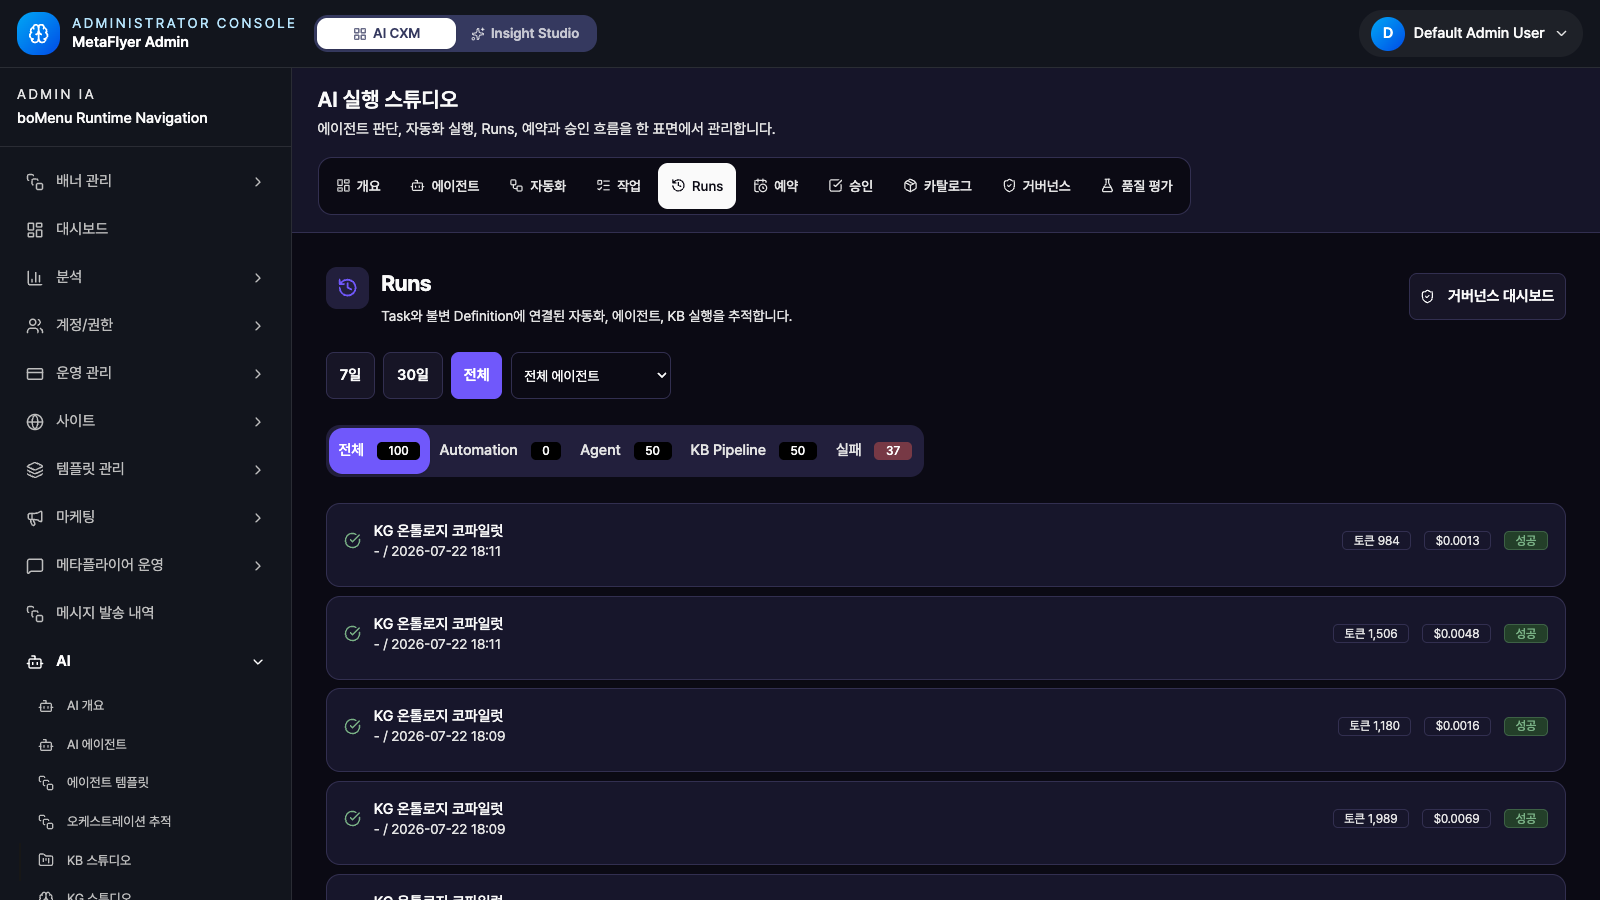1600x900 pixels.
Task: Click check icon on 토큰 1,506 row
Action: pos(353,633)
